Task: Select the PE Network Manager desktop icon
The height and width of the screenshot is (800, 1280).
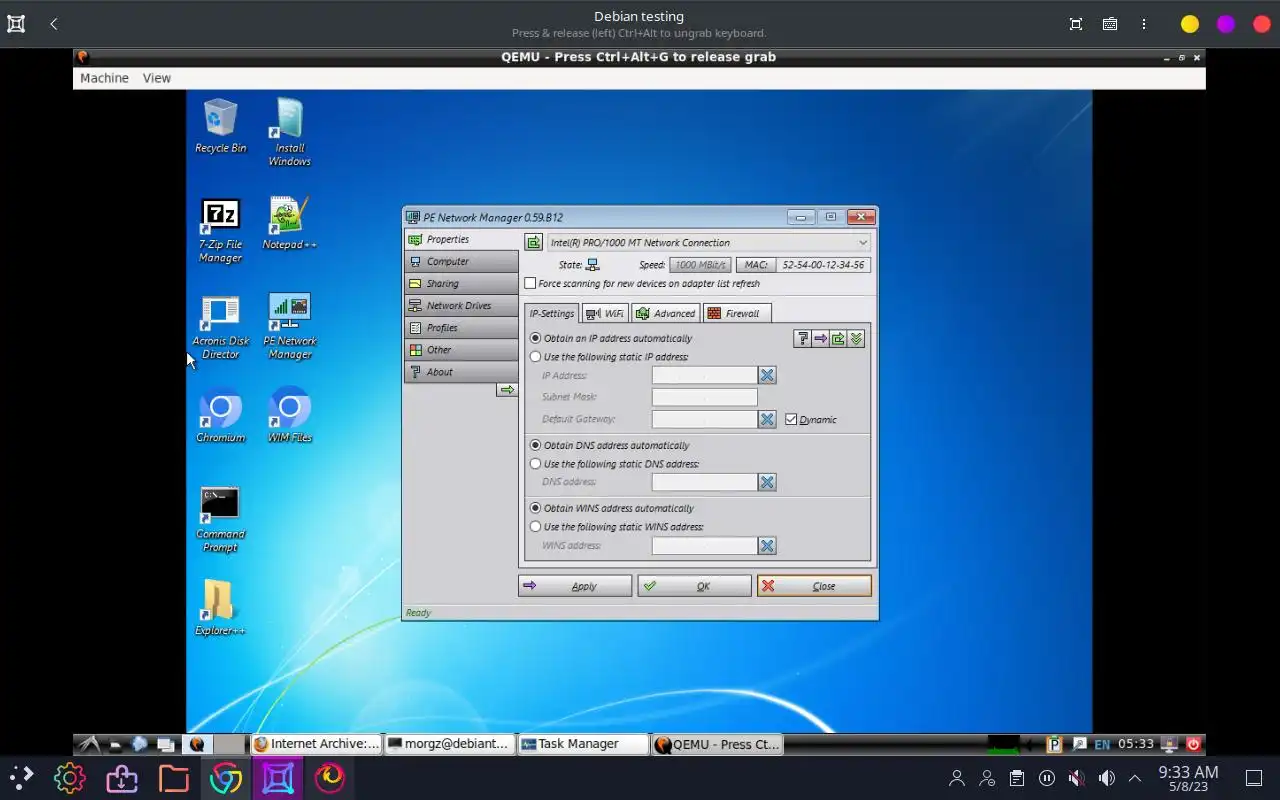Action: (289, 327)
